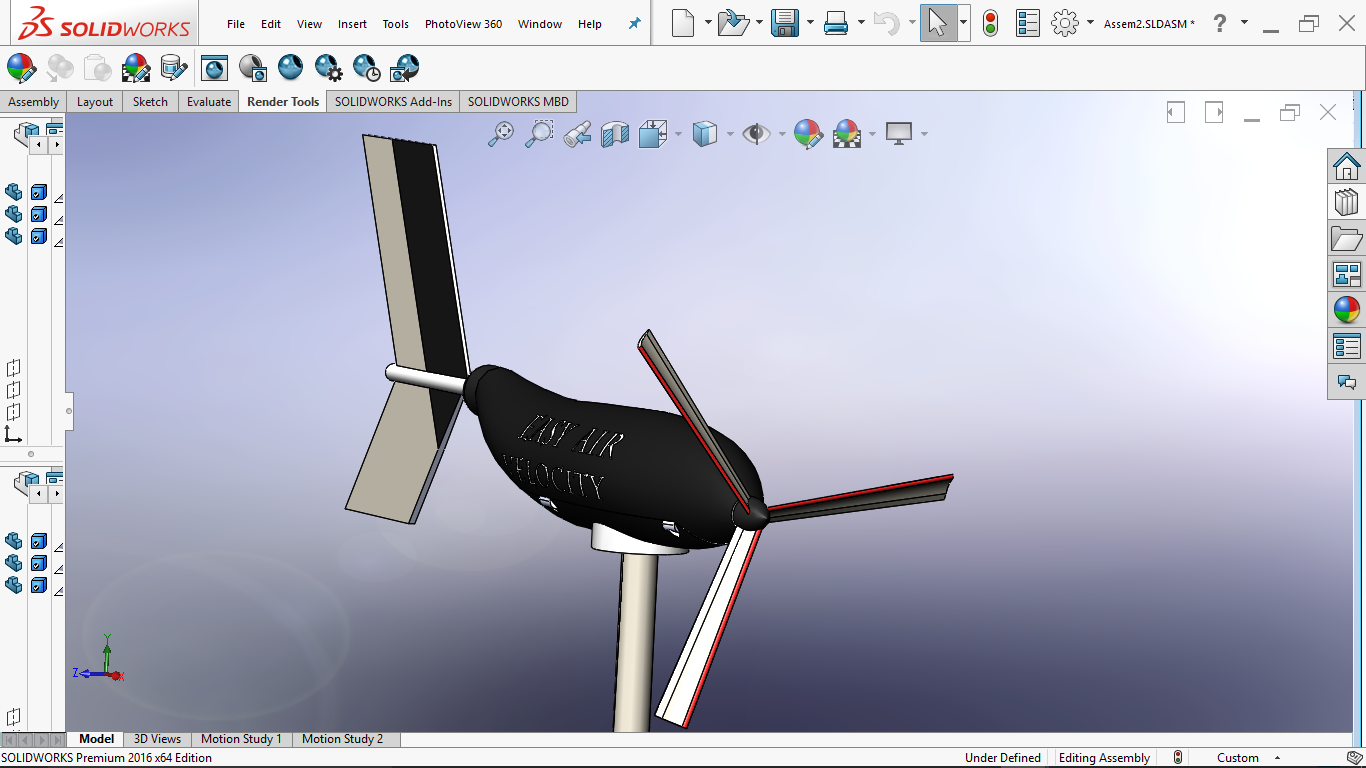Select Zoom to Area magnifier tool
This screenshot has width=1366, height=768.
539,133
